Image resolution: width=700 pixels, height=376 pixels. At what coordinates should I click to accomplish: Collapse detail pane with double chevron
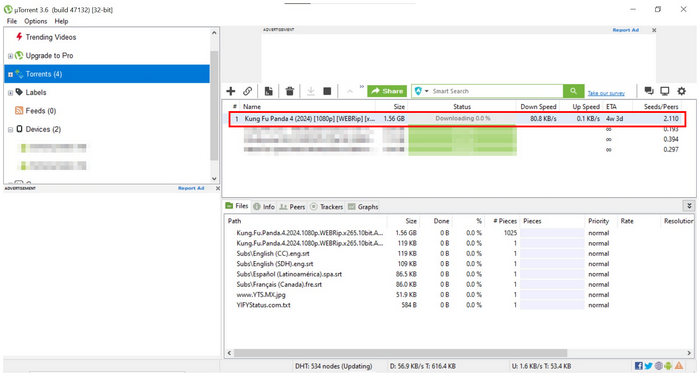coord(689,206)
